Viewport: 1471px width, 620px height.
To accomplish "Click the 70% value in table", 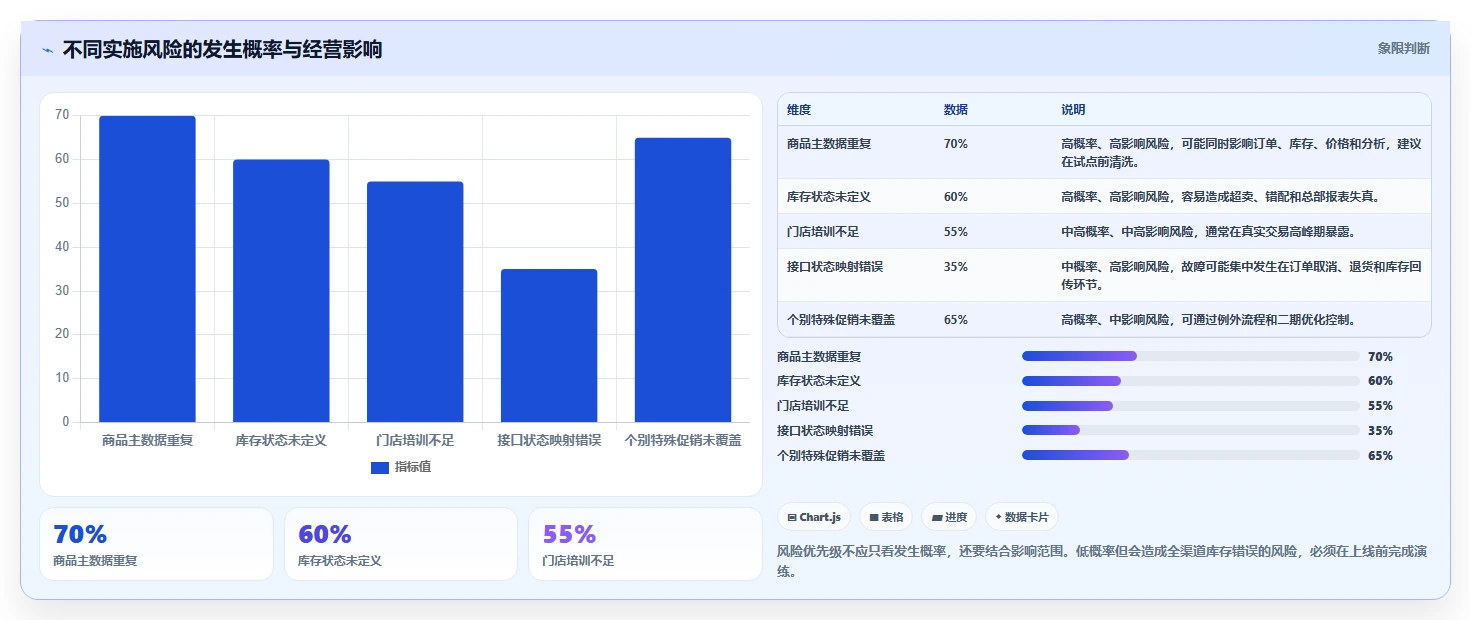I will pyautogui.click(x=956, y=144).
